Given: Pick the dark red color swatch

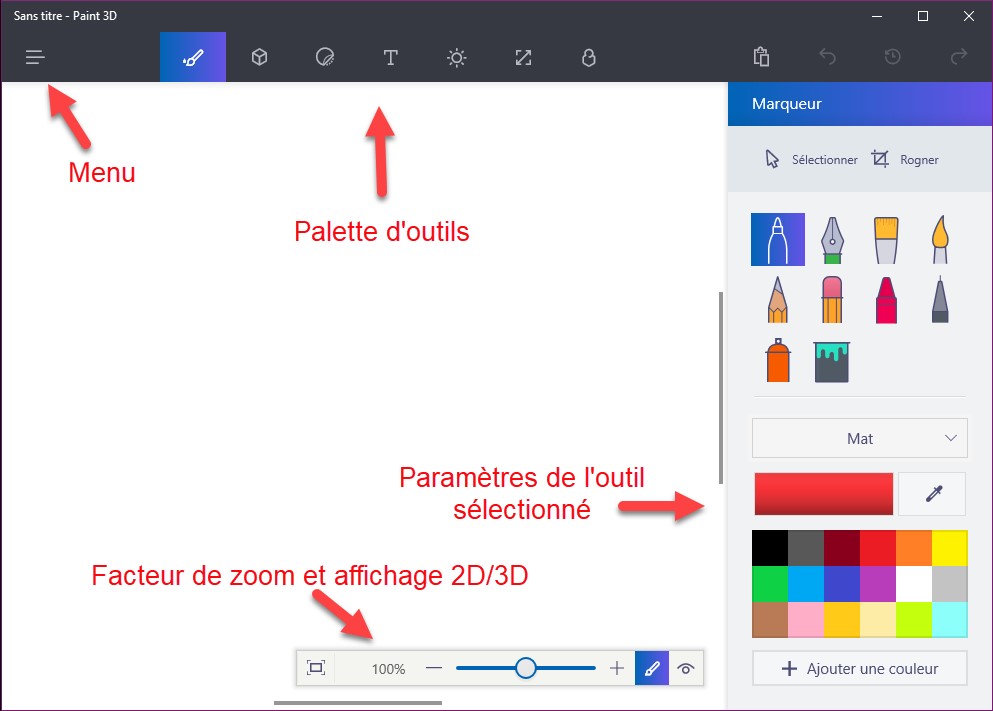Looking at the screenshot, I should (842, 548).
